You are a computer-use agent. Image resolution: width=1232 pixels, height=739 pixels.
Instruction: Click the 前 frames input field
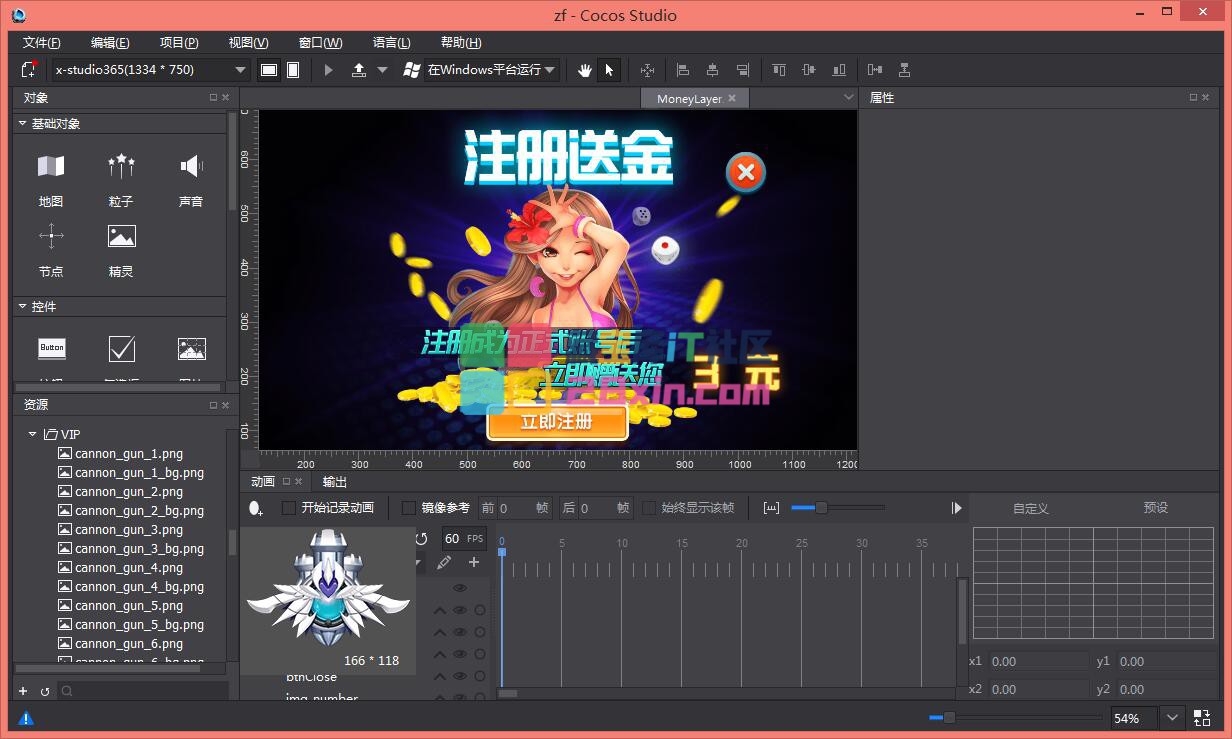click(x=524, y=508)
